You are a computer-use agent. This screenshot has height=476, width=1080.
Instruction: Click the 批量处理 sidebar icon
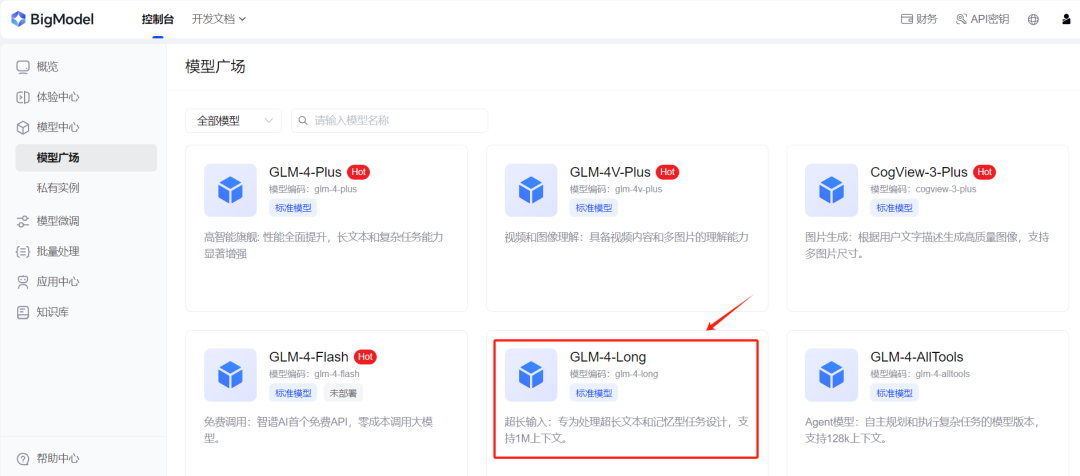(x=23, y=251)
